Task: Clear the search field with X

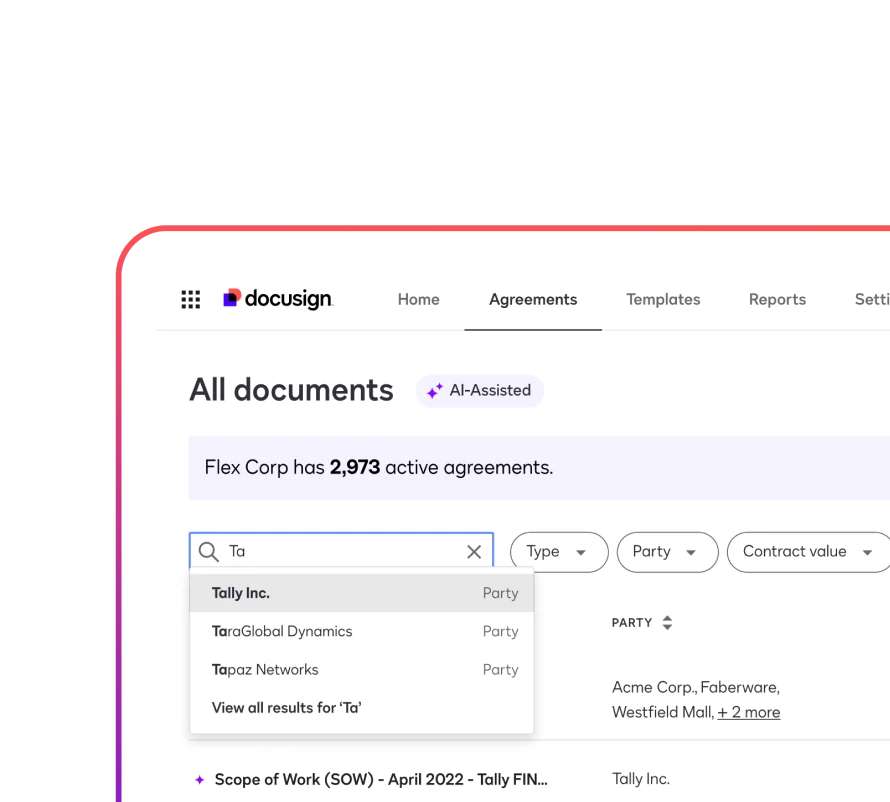Action: pyautogui.click(x=474, y=552)
